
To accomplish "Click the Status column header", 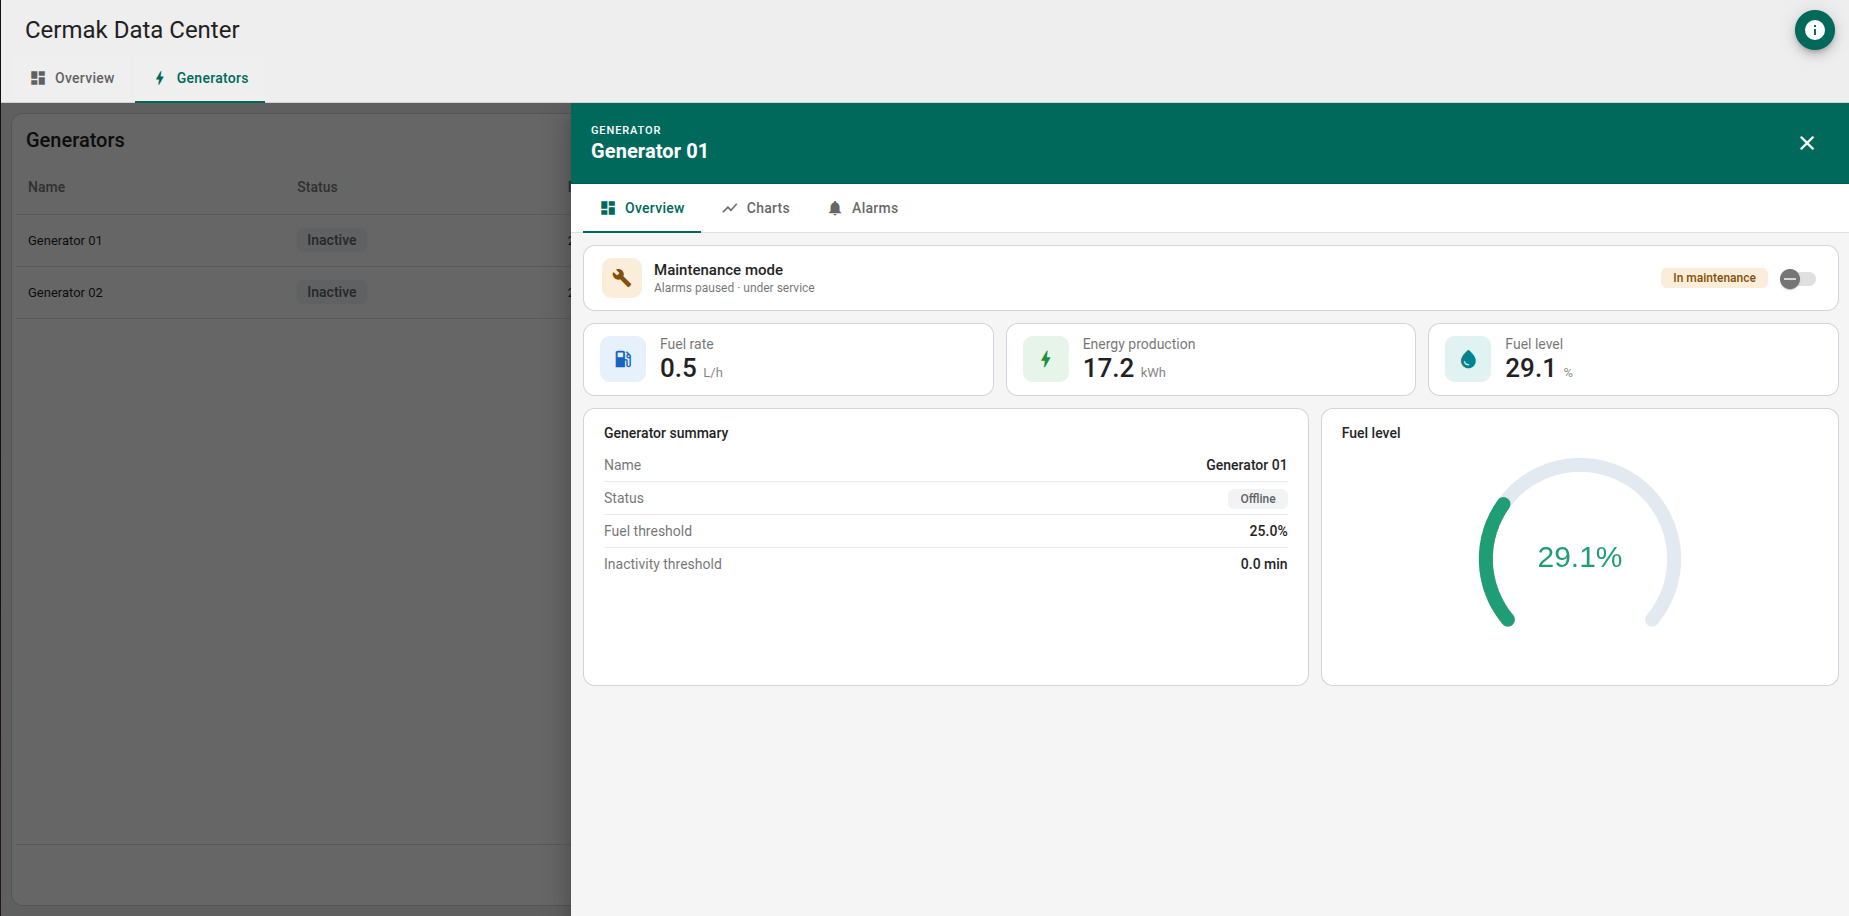I will click(317, 187).
